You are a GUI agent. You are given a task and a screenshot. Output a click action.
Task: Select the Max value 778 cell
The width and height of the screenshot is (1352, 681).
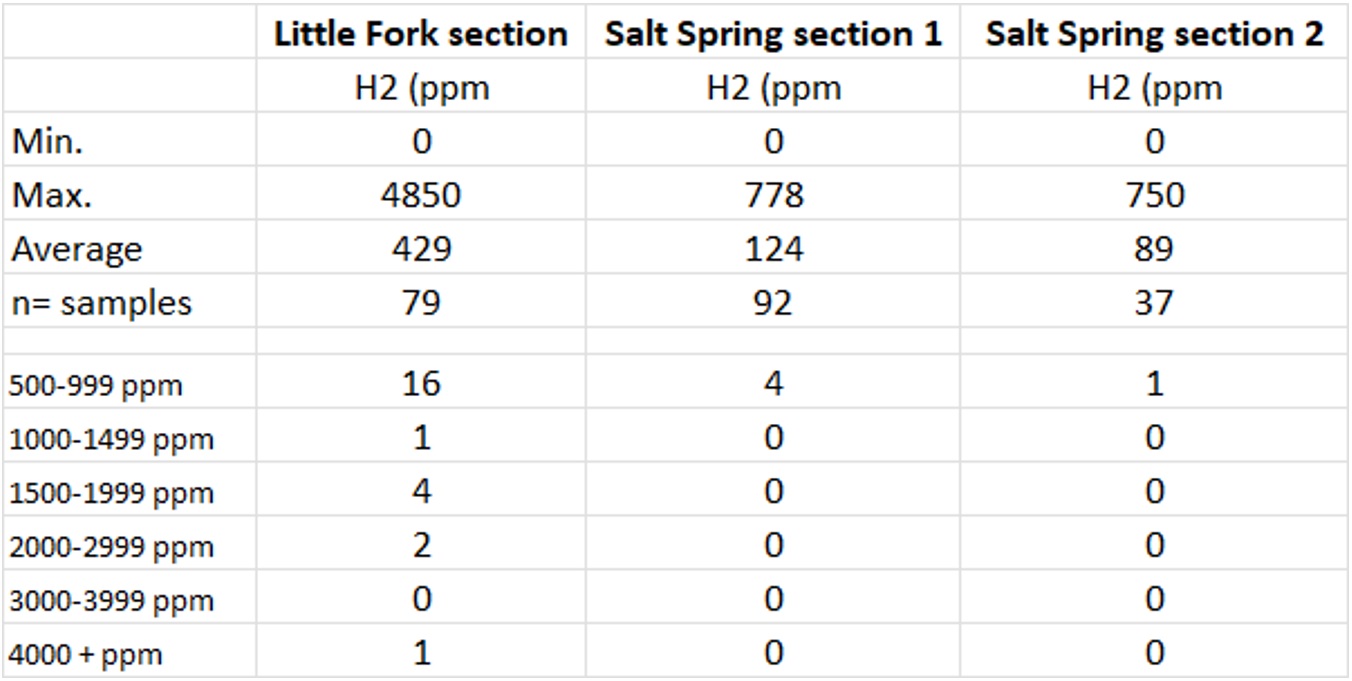[773, 195]
